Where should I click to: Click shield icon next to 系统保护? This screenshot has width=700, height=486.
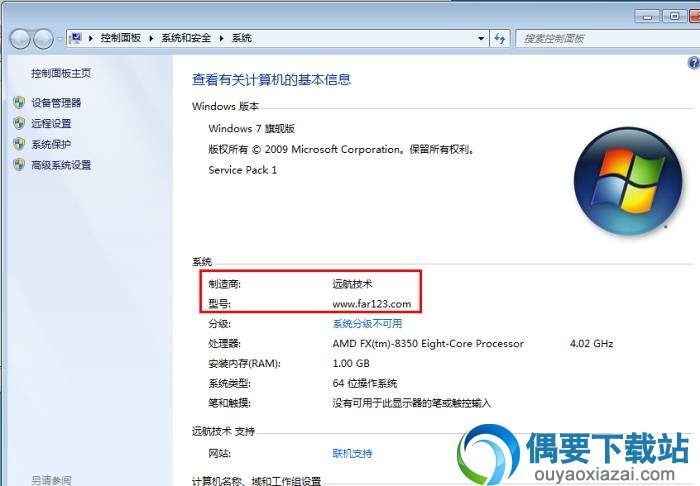19,144
